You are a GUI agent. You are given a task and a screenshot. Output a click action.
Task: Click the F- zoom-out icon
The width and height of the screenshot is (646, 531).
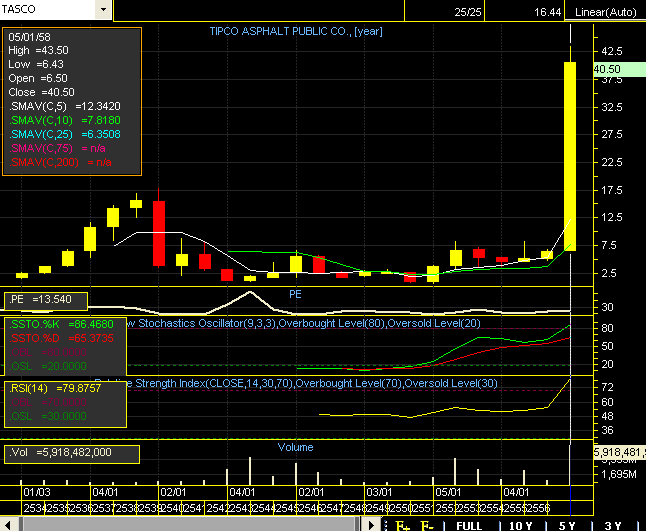[x=427, y=525]
